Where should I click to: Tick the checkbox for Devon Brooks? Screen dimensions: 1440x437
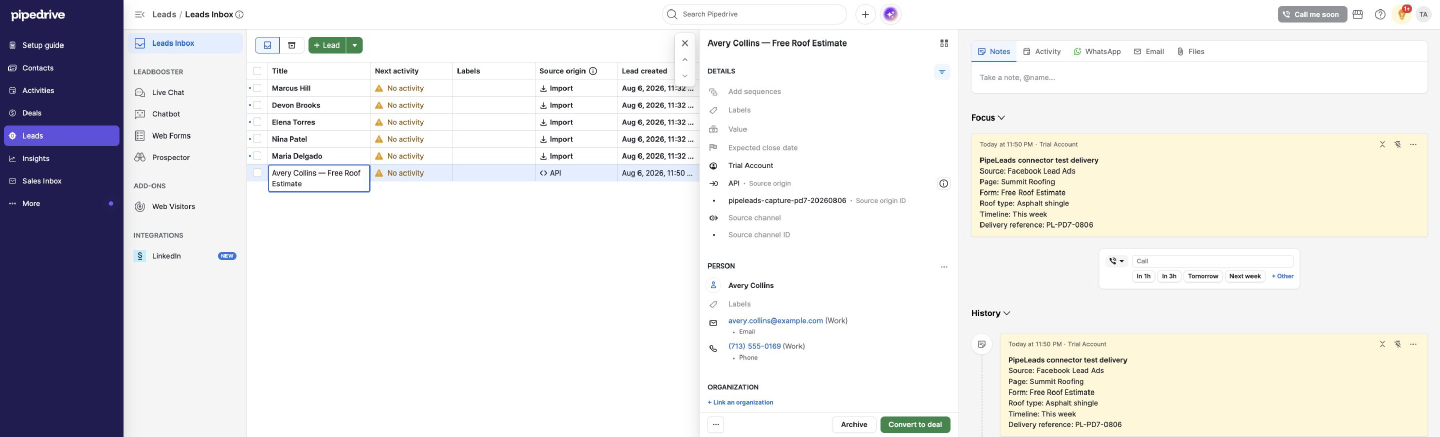pyautogui.click(x=257, y=105)
